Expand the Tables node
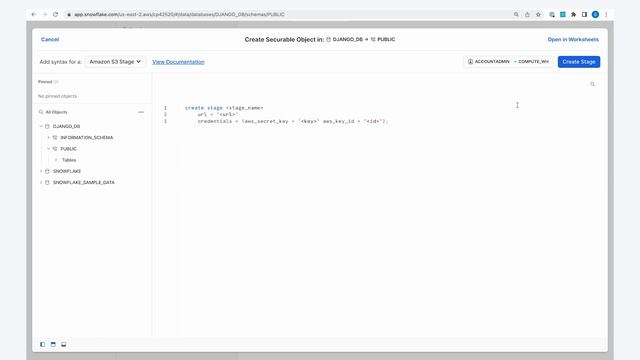The width and height of the screenshot is (640, 360). coord(56,160)
